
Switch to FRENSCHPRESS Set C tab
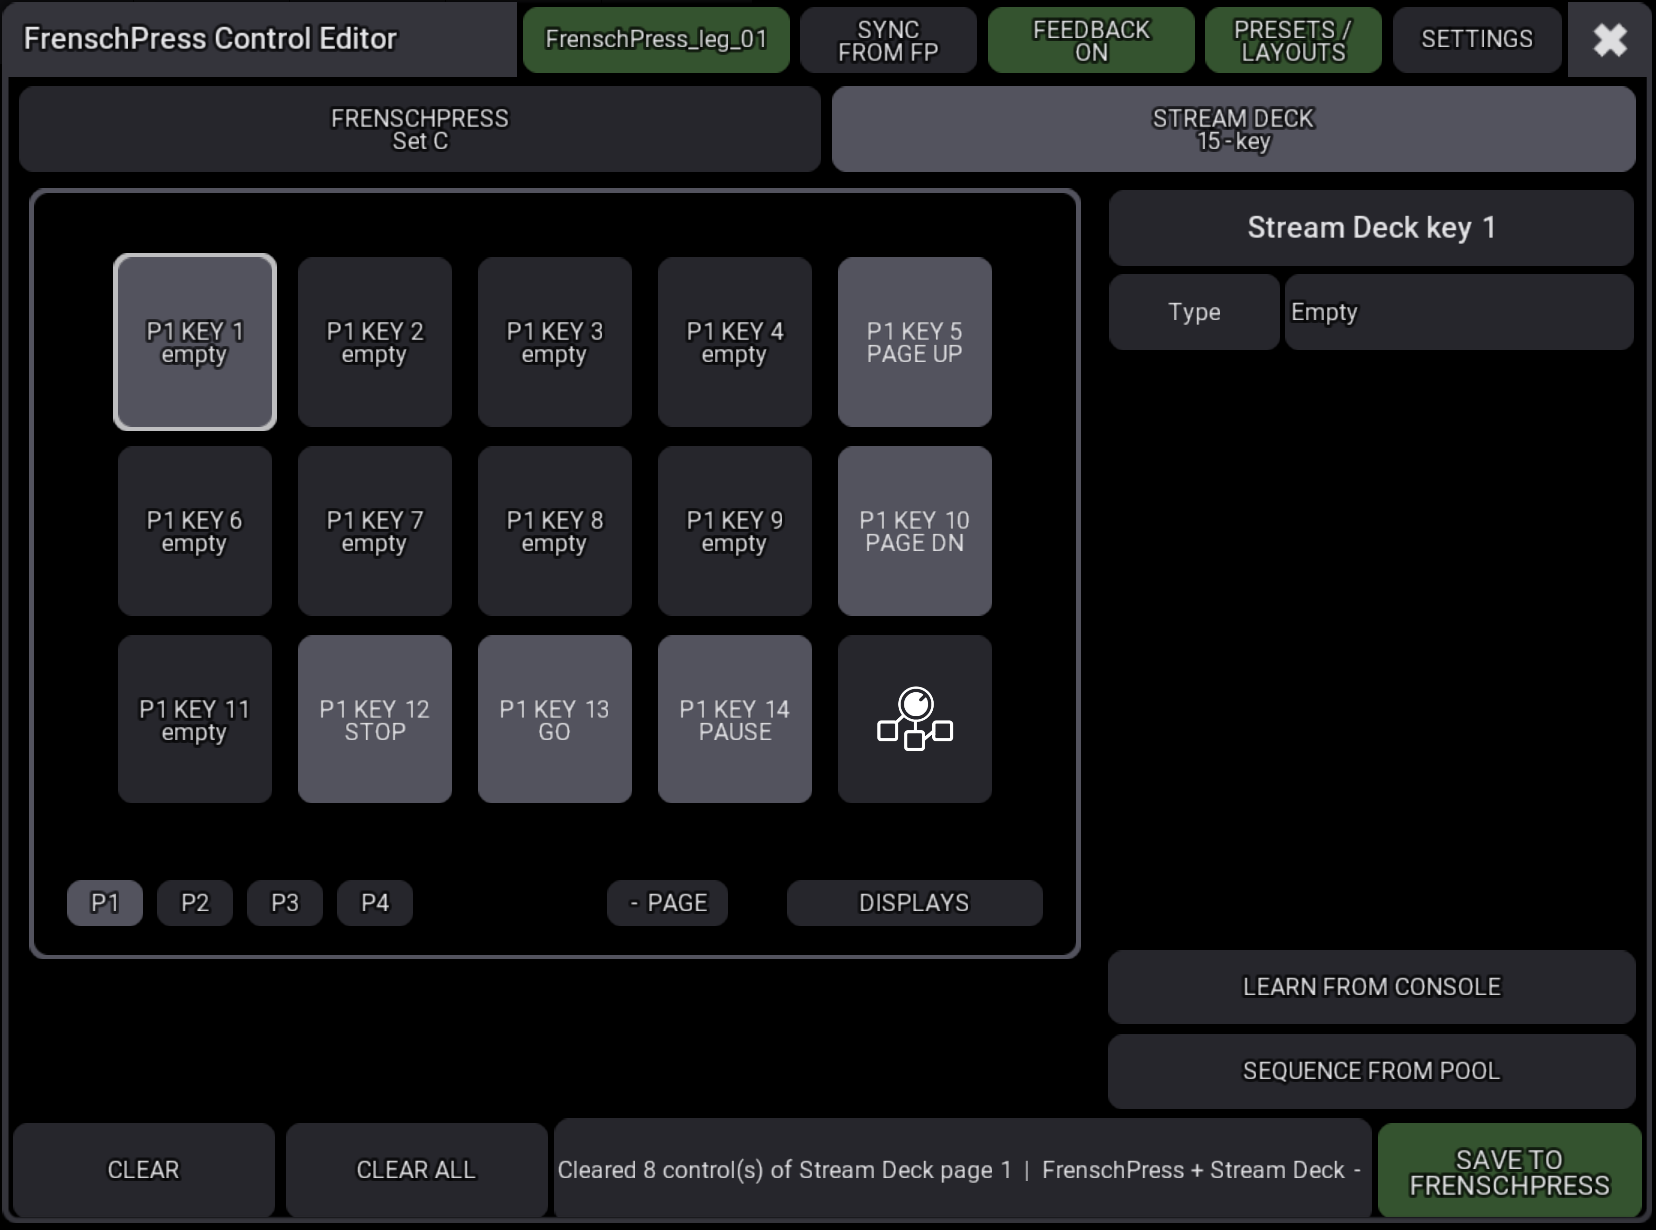(x=420, y=129)
